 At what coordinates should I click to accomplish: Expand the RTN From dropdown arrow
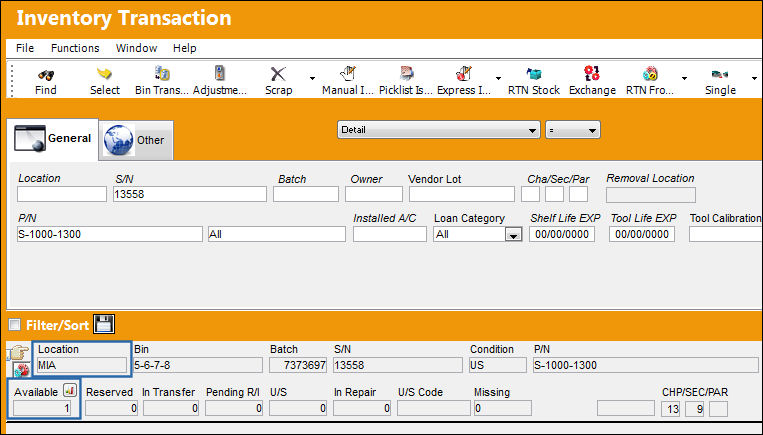point(684,78)
